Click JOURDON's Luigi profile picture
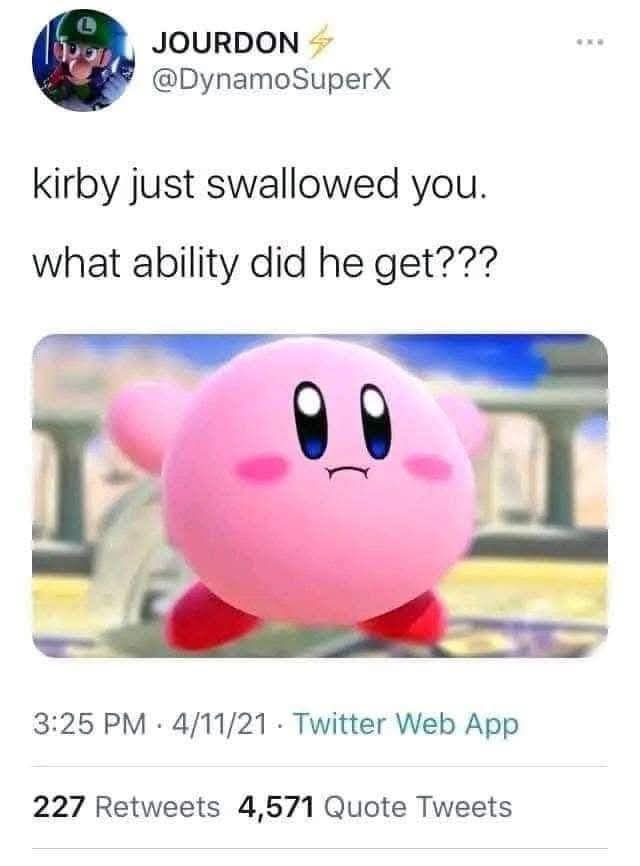Screen dimensions: 640x866 pyautogui.click(x=83, y=60)
